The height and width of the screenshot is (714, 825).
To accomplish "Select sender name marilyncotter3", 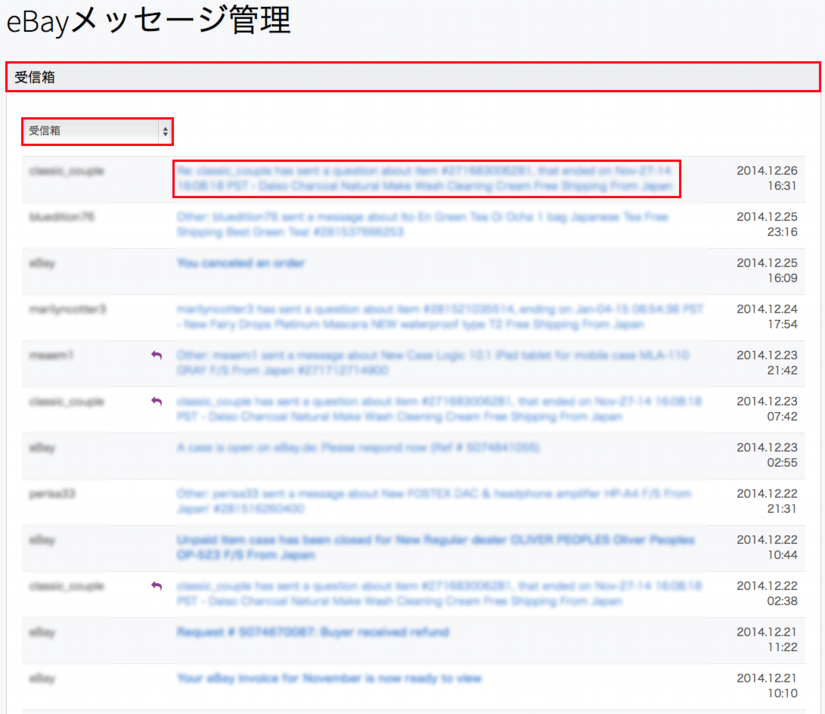I will click(x=67, y=309).
